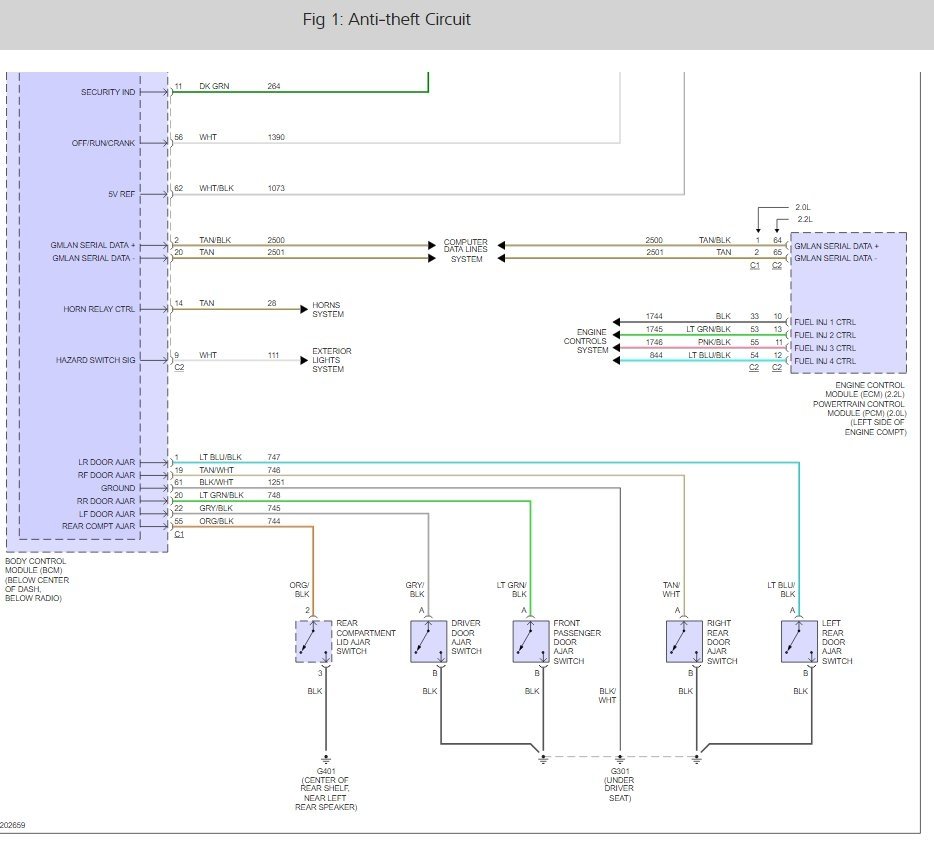The width and height of the screenshot is (934, 846).
Task: Click the 'PNK/BLK' wire label
Action: pos(714,342)
